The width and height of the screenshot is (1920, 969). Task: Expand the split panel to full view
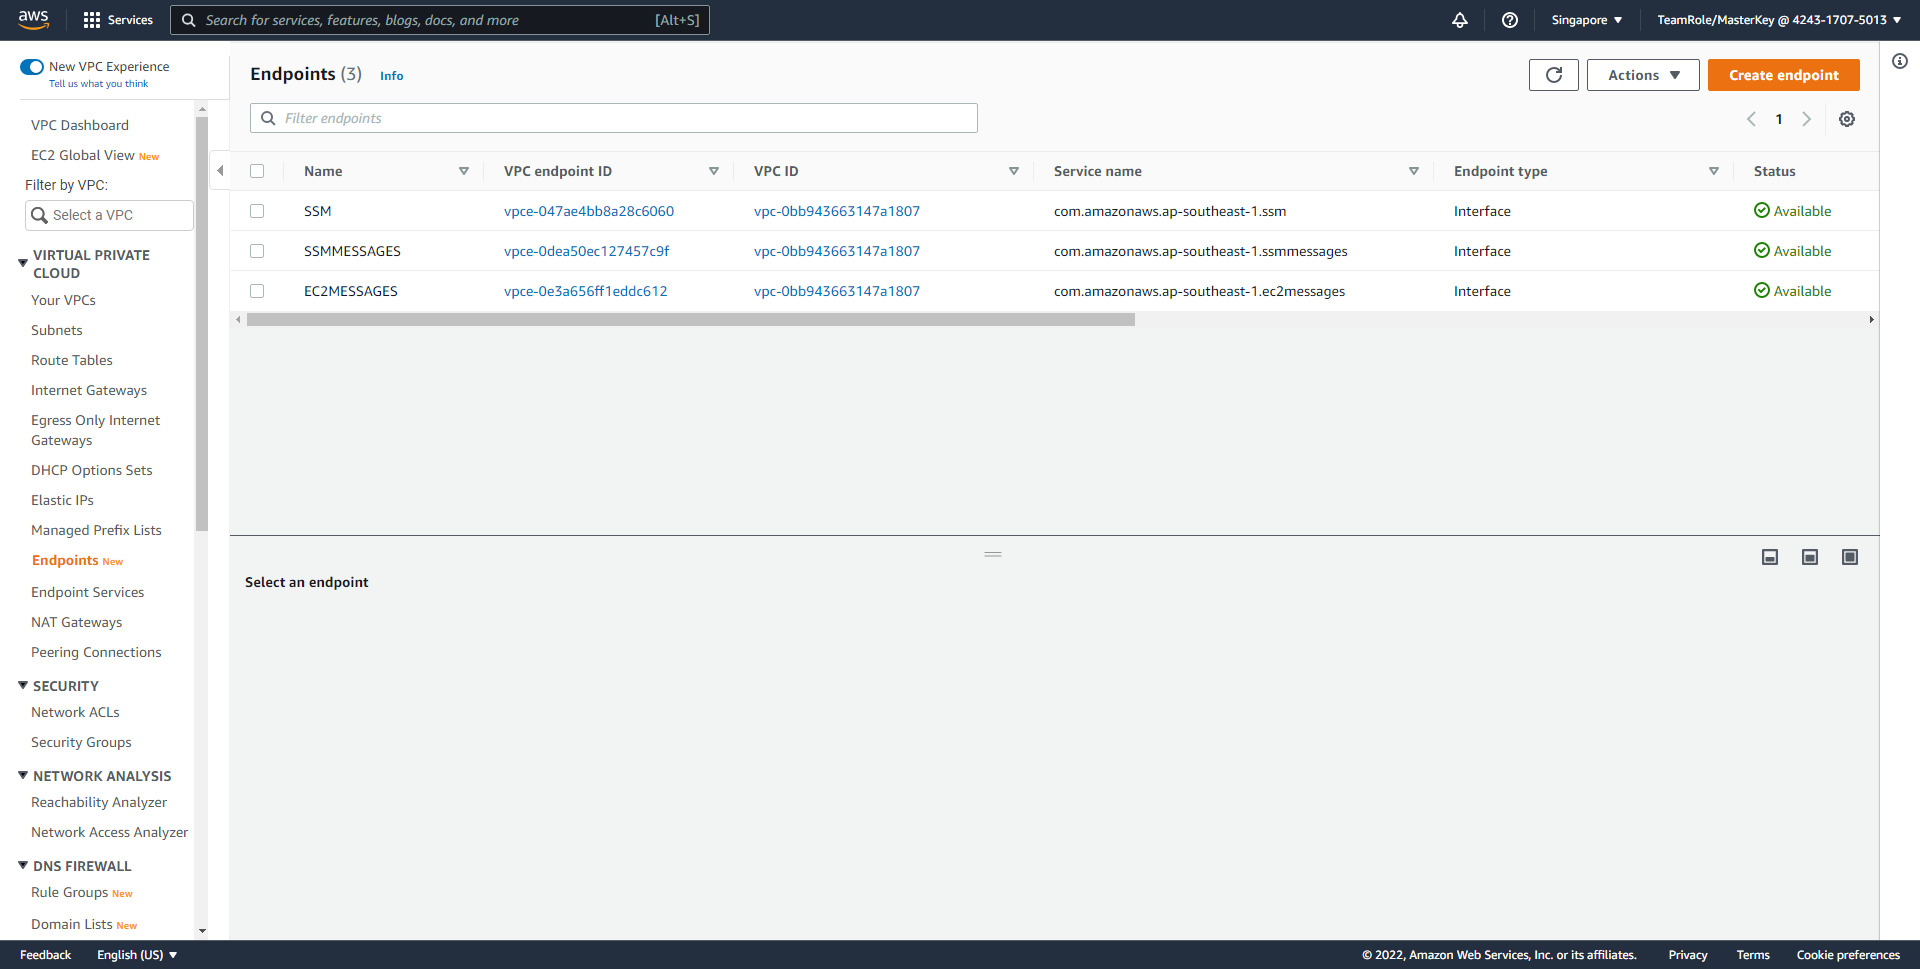[x=1849, y=557]
